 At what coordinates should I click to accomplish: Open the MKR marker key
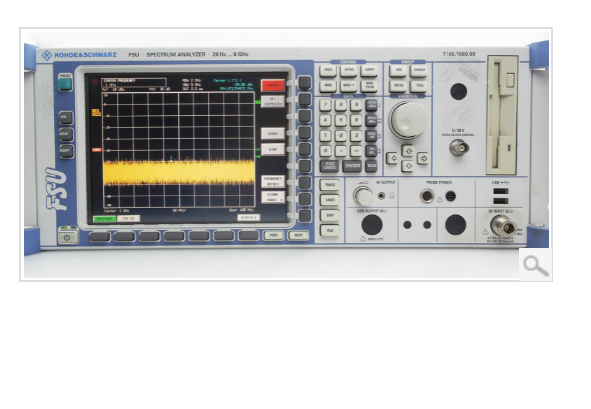pyautogui.click(x=328, y=86)
